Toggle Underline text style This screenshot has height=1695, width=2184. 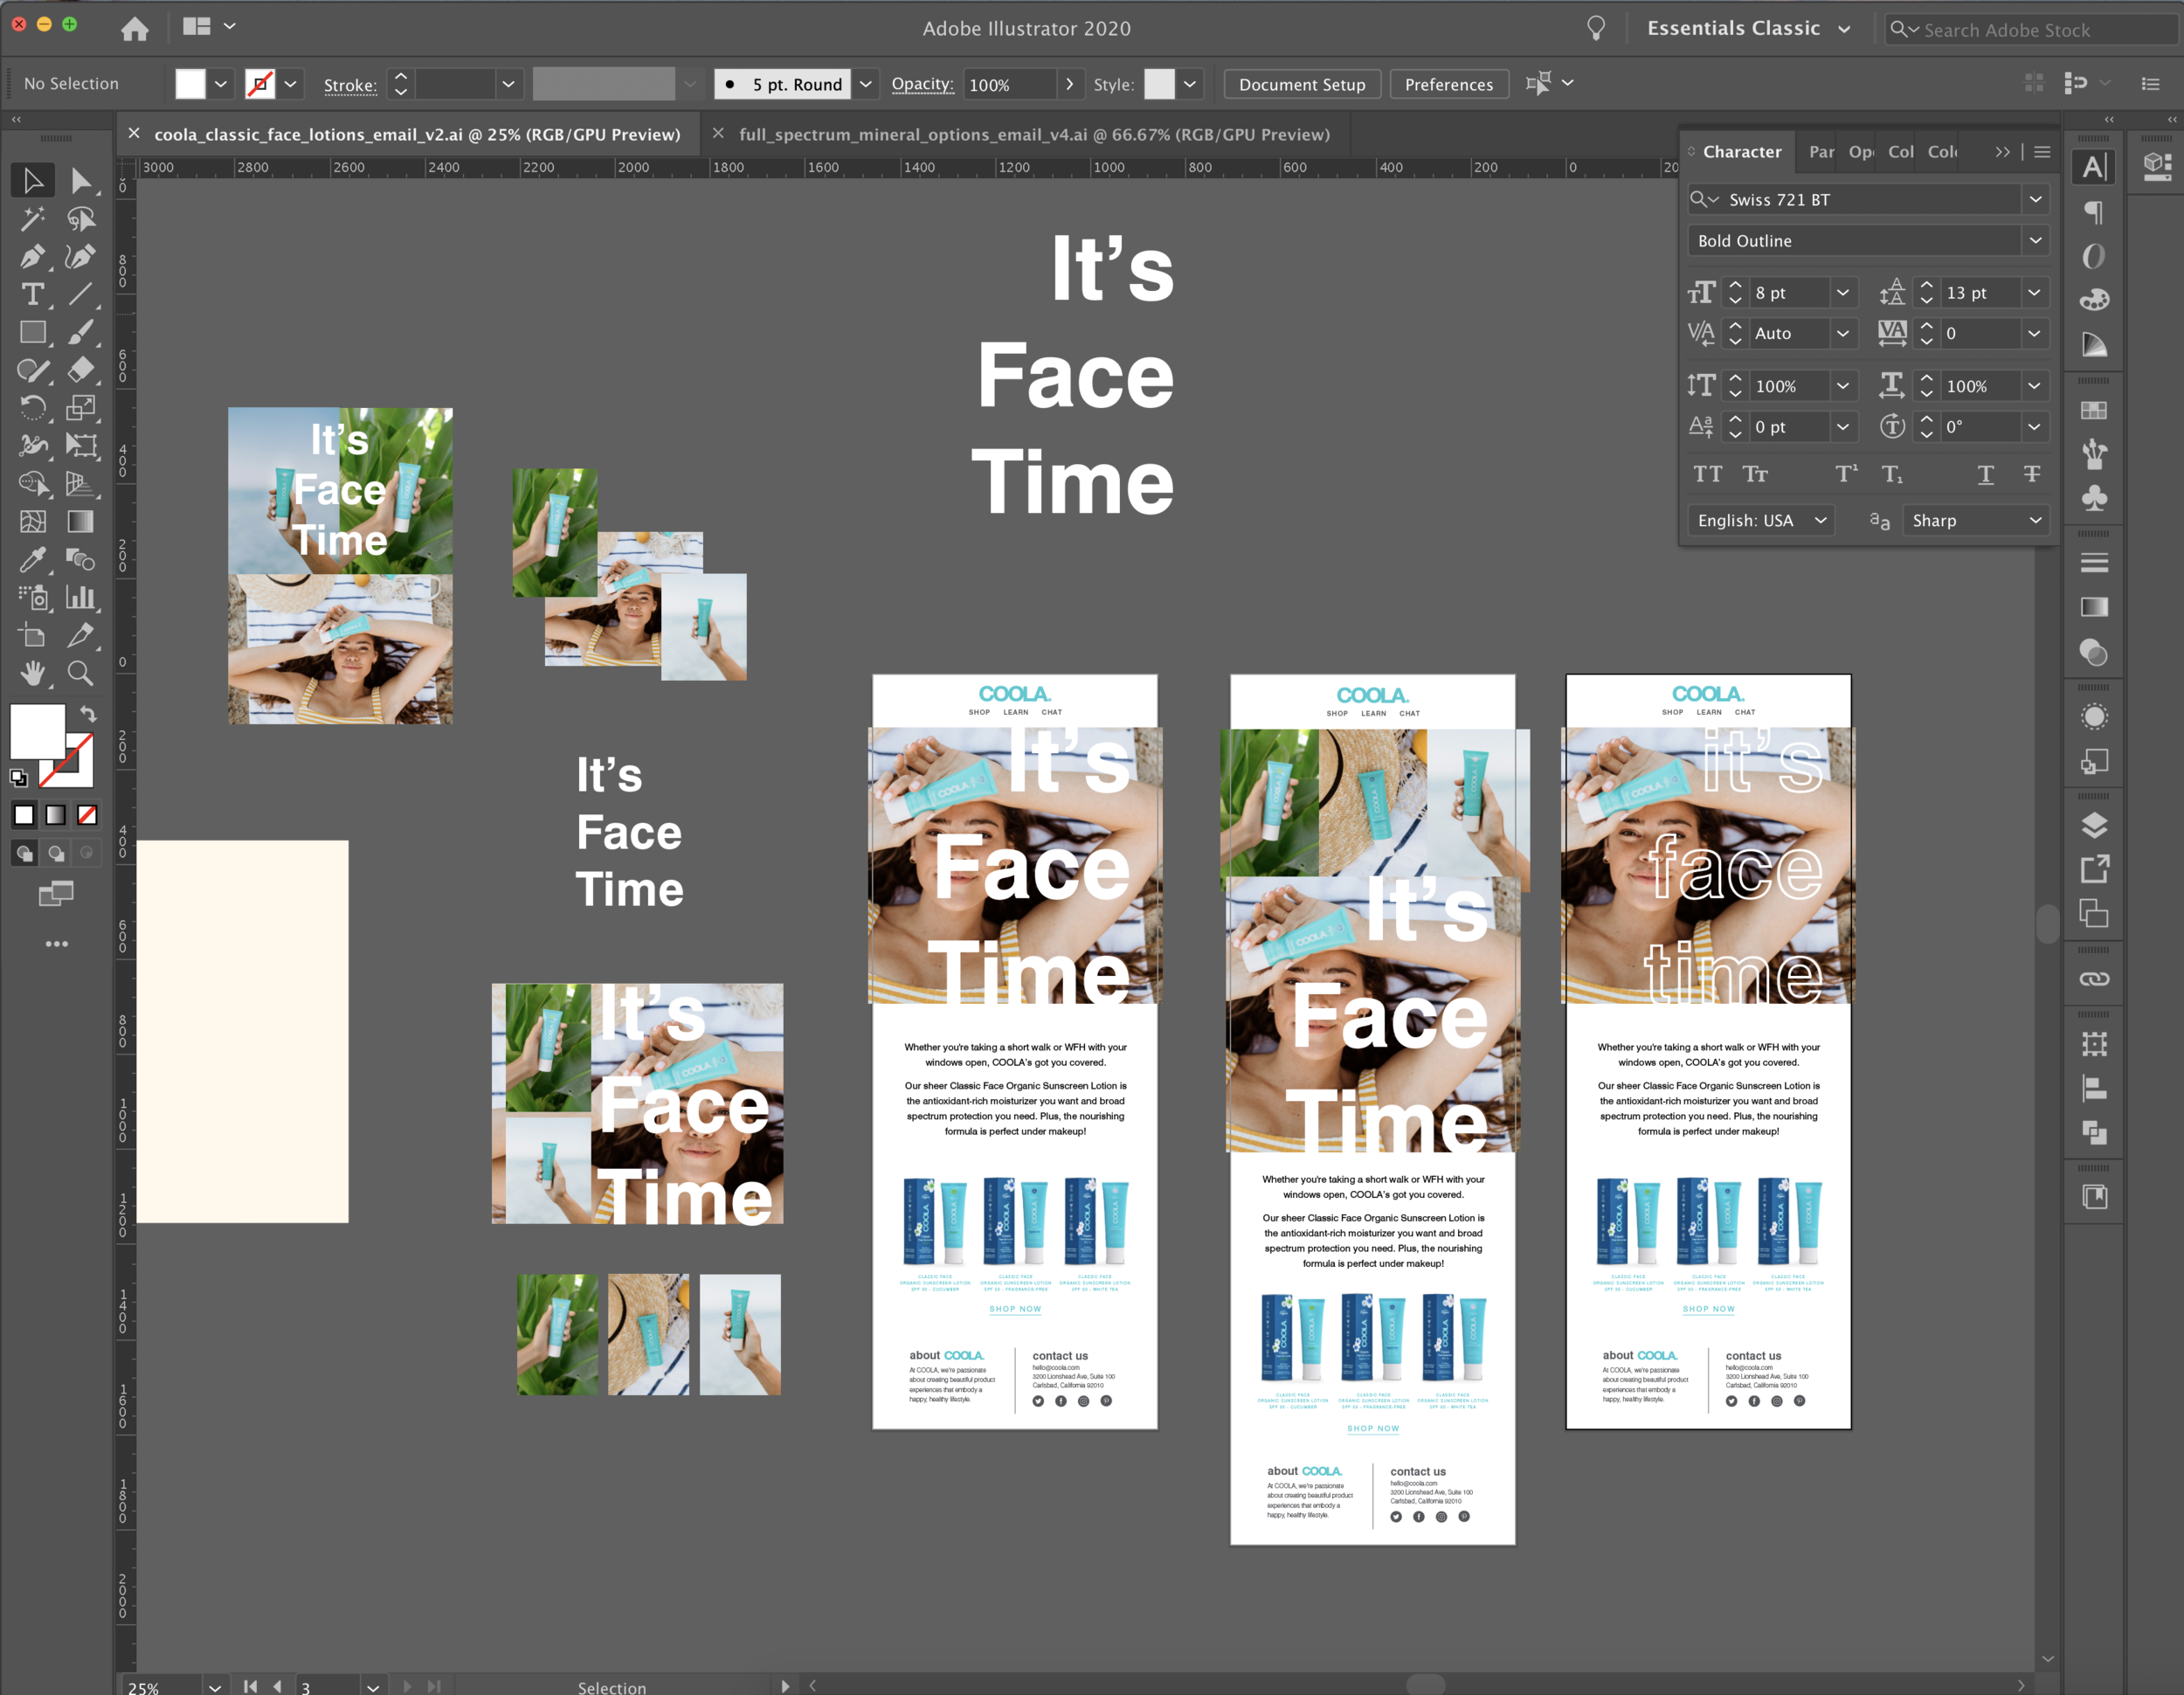point(1986,474)
